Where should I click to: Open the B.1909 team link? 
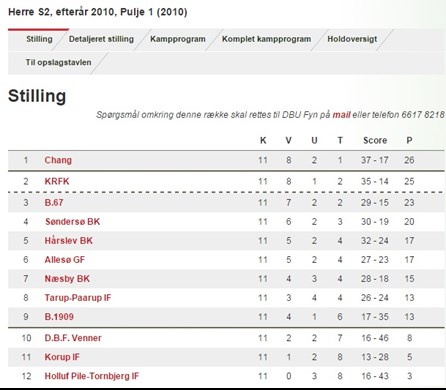(x=59, y=317)
